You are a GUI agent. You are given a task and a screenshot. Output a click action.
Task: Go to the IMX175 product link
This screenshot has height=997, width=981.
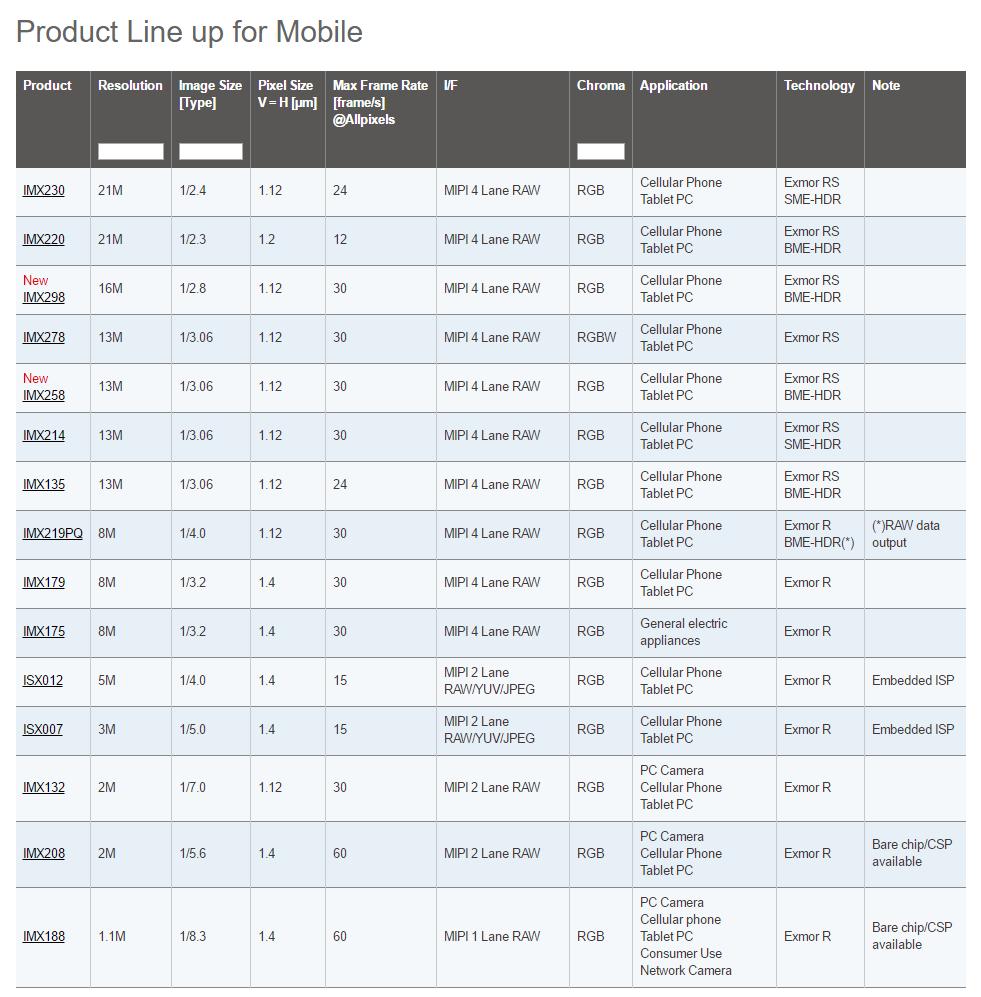44,632
